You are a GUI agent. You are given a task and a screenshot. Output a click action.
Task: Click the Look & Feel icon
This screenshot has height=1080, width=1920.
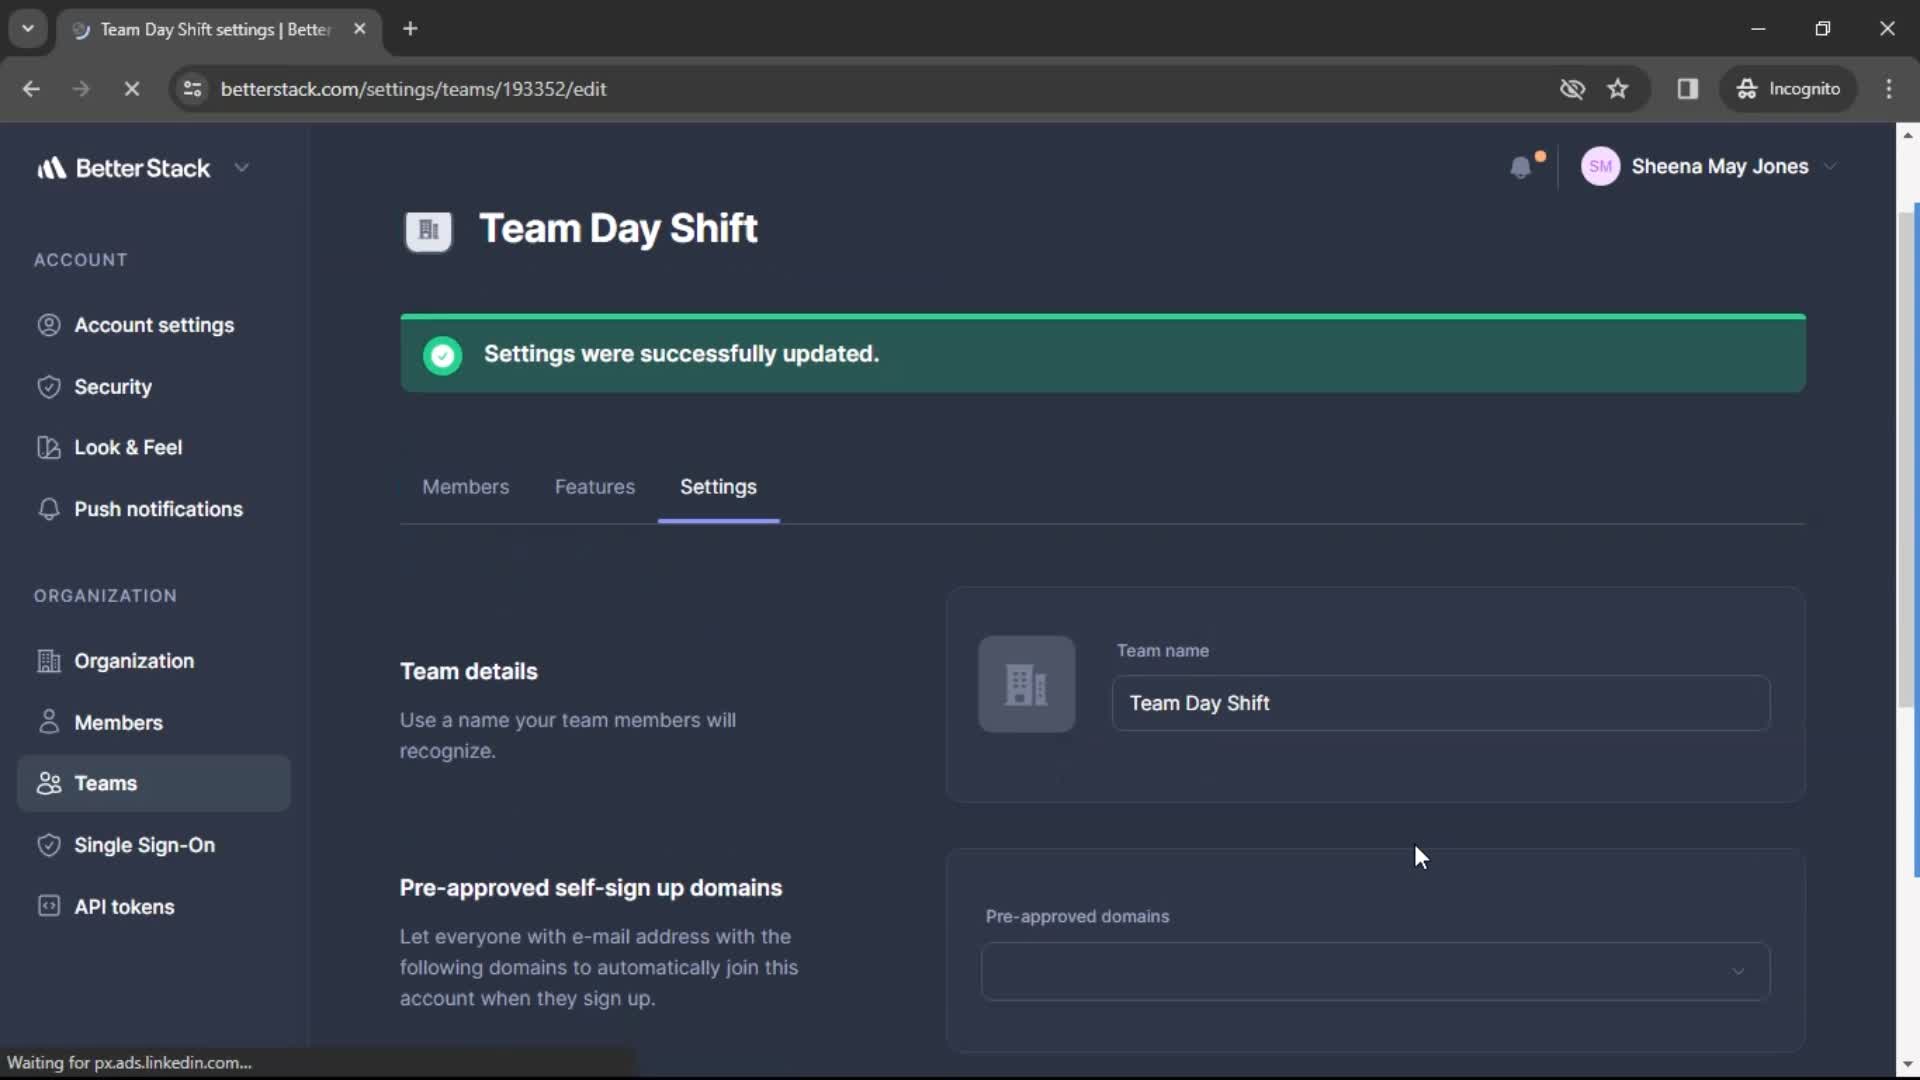[x=46, y=446]
